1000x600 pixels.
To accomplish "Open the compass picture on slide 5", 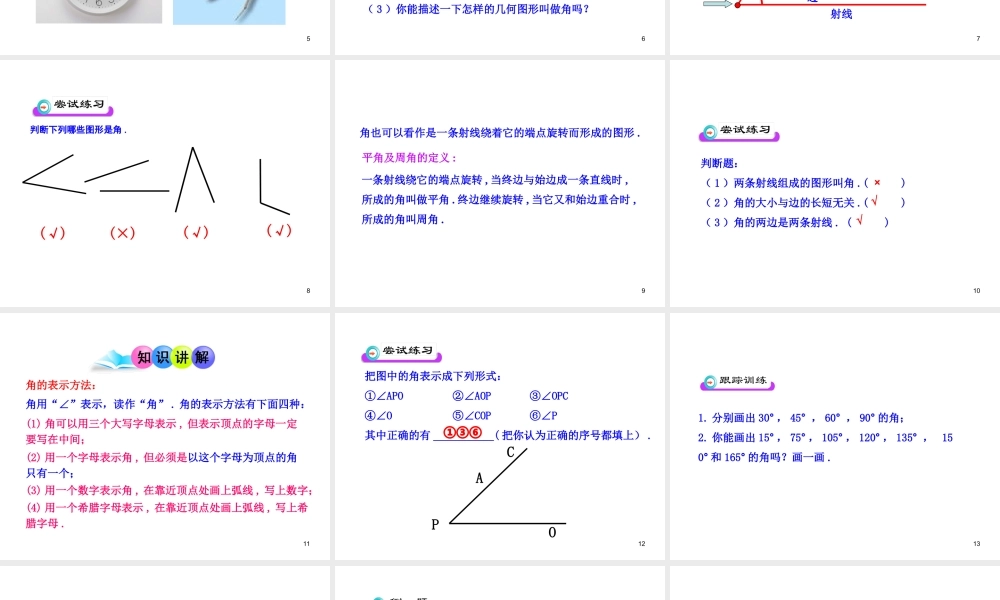I will click(x=228, y=12).
